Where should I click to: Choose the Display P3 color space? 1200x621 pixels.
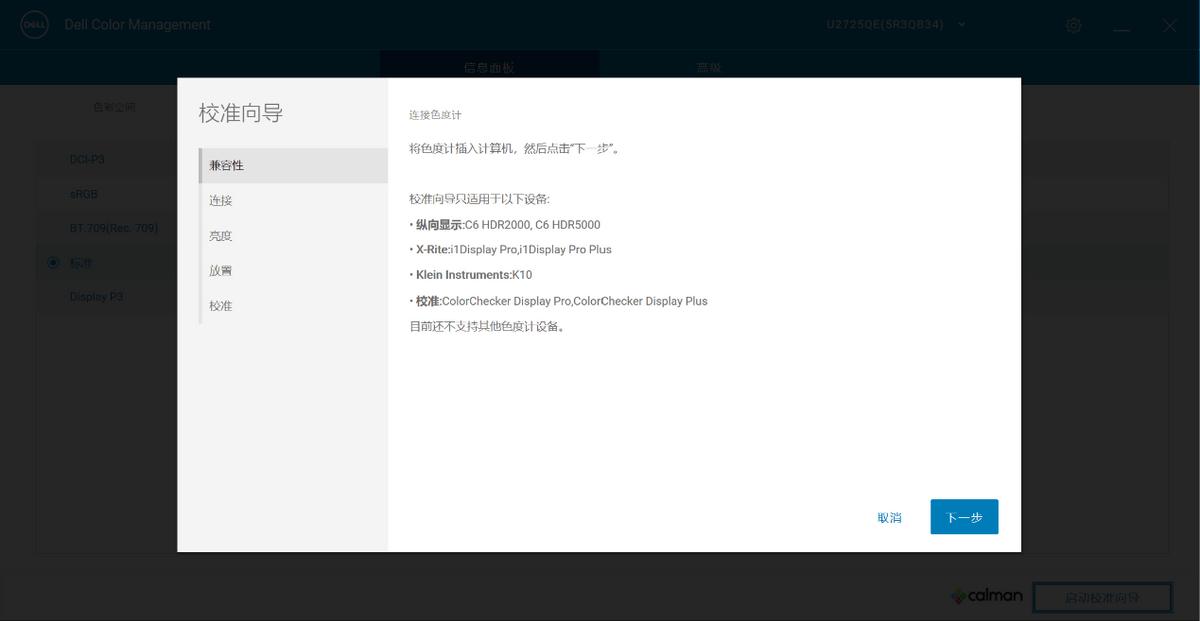click(96, 297)
